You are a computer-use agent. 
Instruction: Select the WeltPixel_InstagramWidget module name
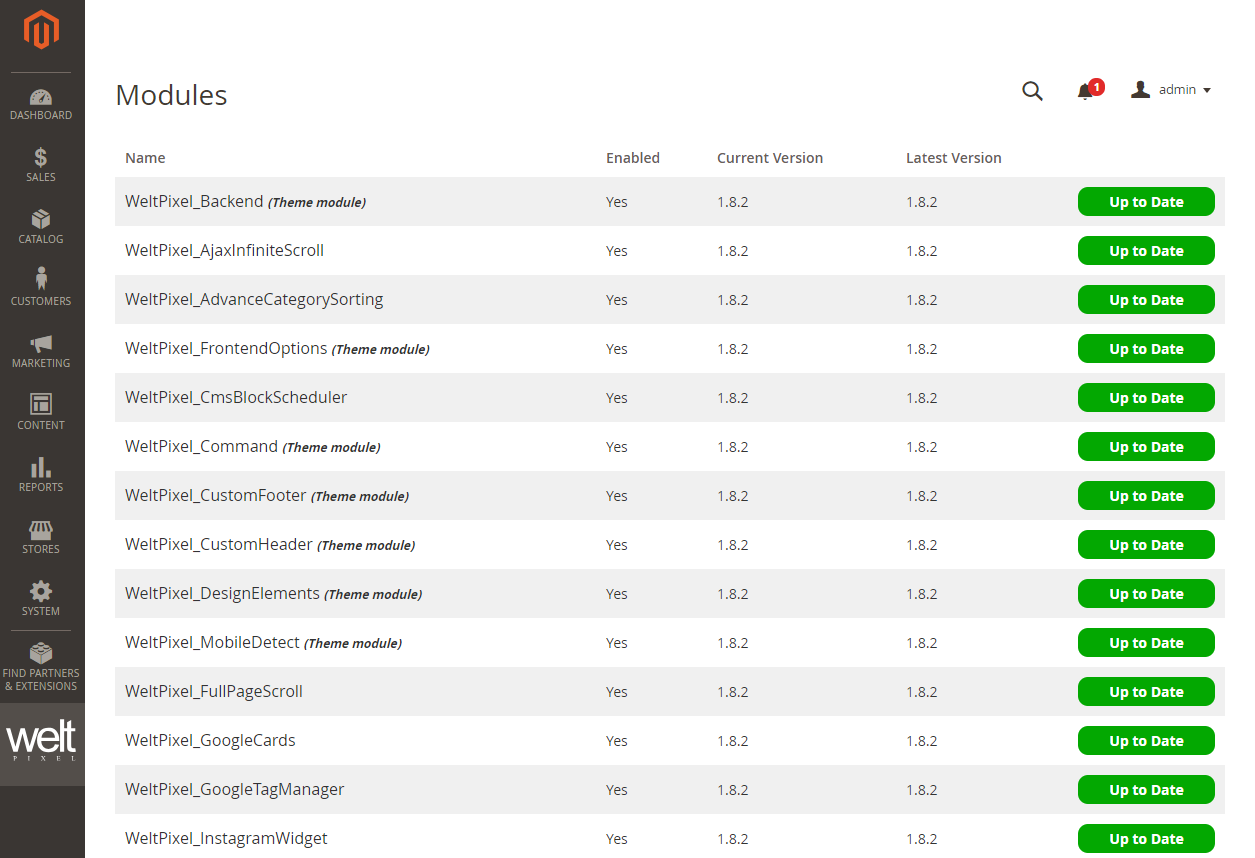tap(226, 838)
